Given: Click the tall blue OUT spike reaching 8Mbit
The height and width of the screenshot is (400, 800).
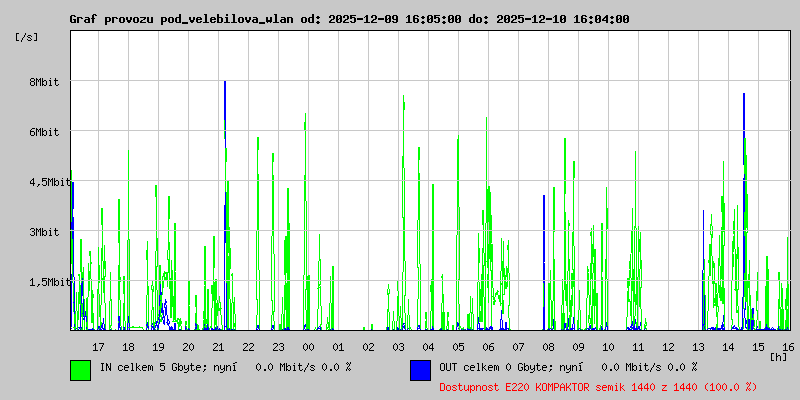Looking at the screenshot, I should coord(225,204).
